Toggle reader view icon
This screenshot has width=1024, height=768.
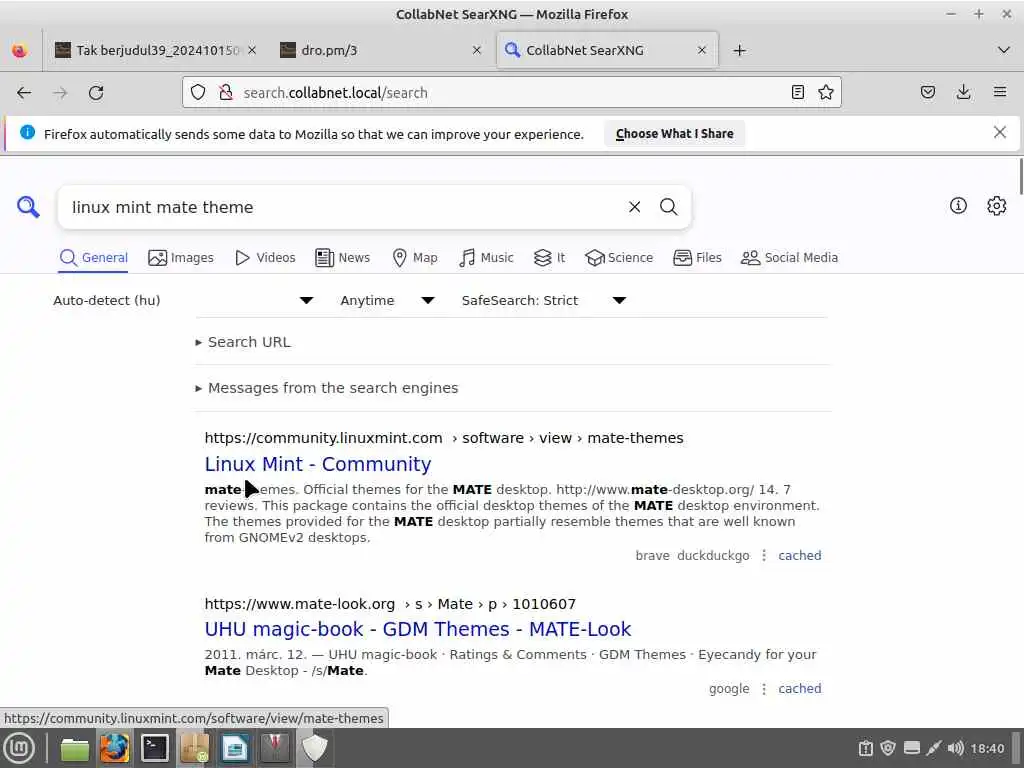[797, 92]
